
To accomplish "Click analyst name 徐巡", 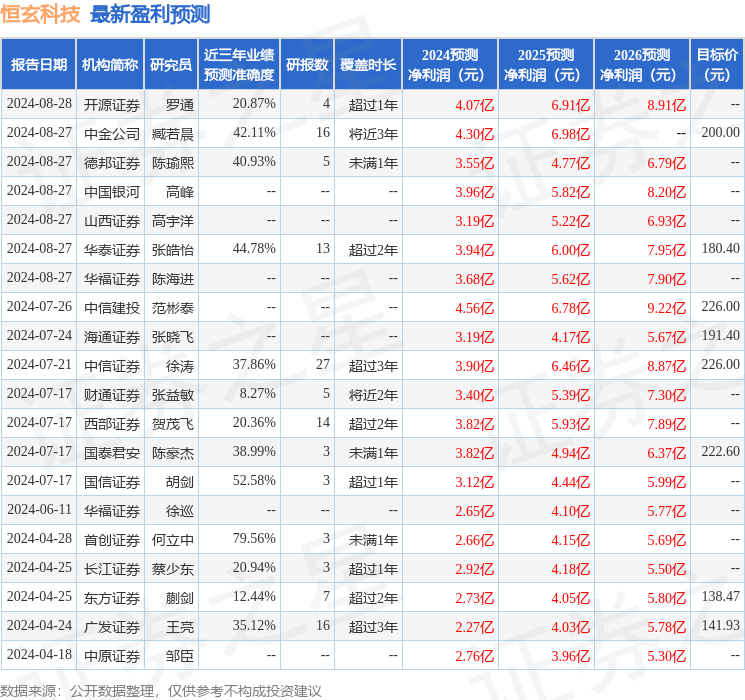I will tap(180, 510).
